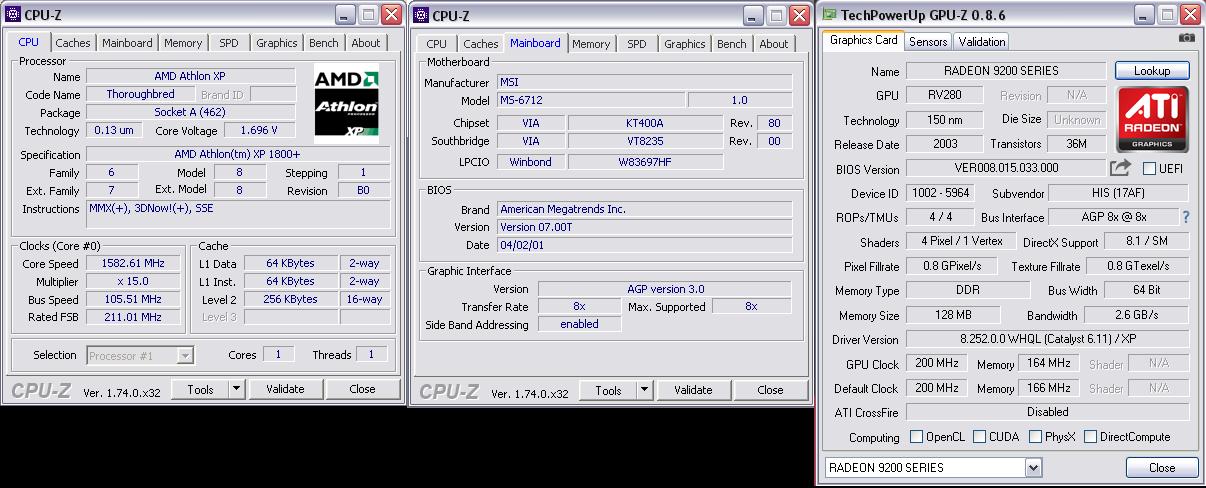This screenshot has height=488, width=1206.
Task: Open Memory tab in first CPU-Z window
Action: pos(183,43)
